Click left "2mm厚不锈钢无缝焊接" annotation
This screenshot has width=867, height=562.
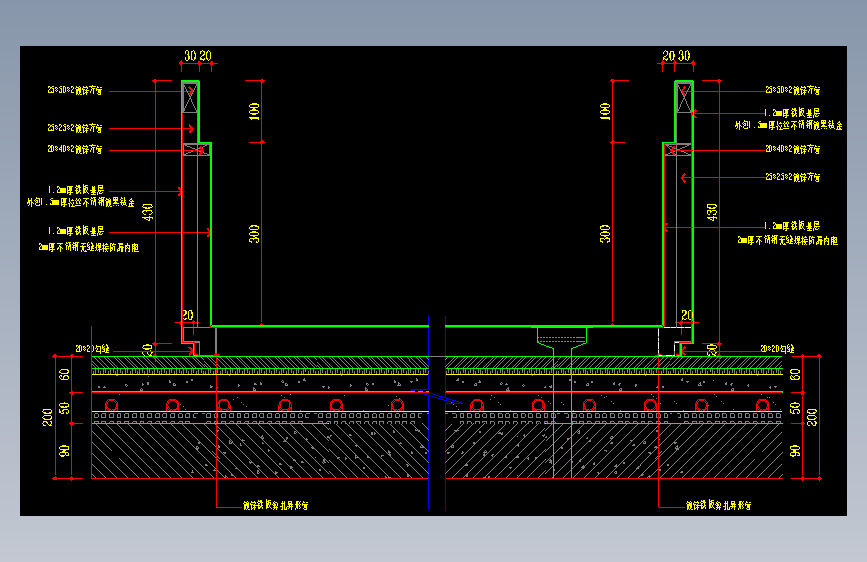(88, 247)
